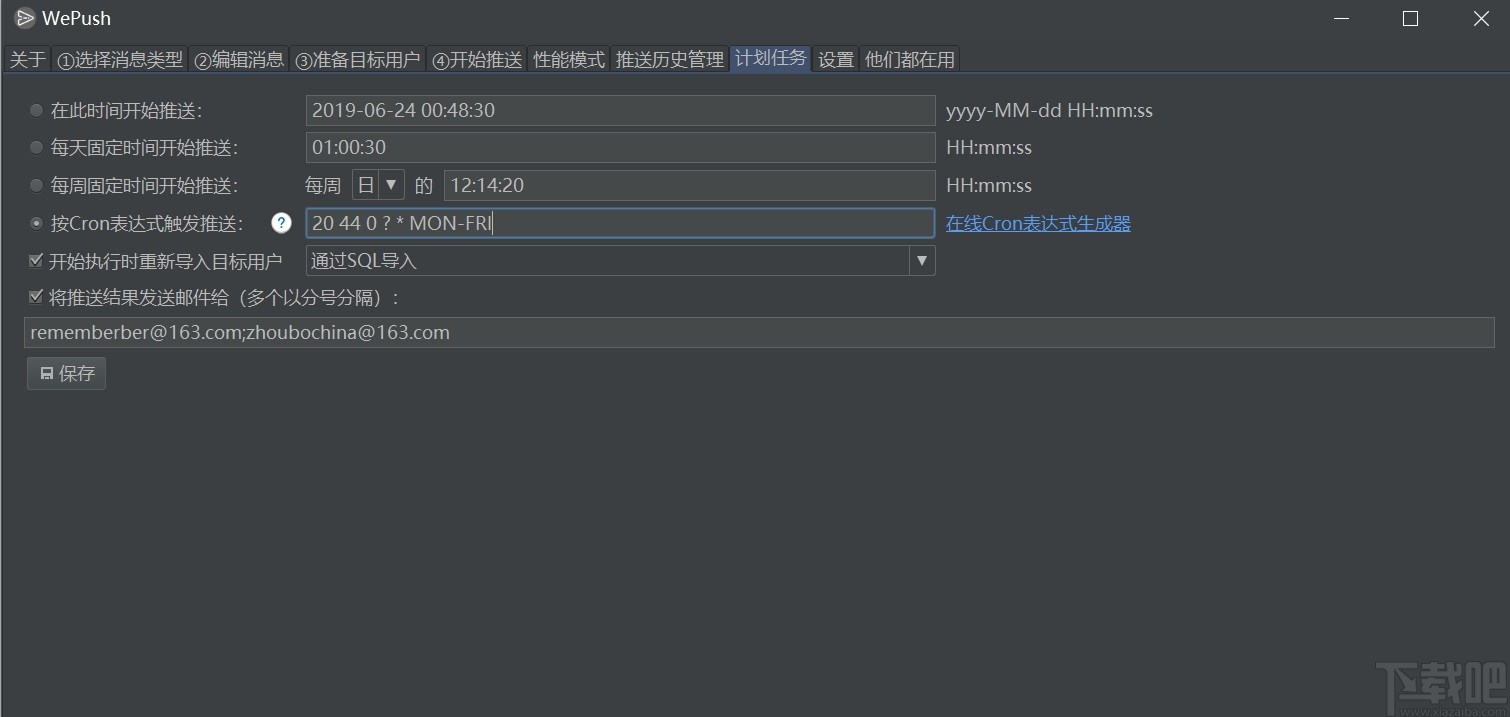Switch to the ④开始推送 tab
The width and height of the screenshot is (1510, 717).
(x=476, y=59)
